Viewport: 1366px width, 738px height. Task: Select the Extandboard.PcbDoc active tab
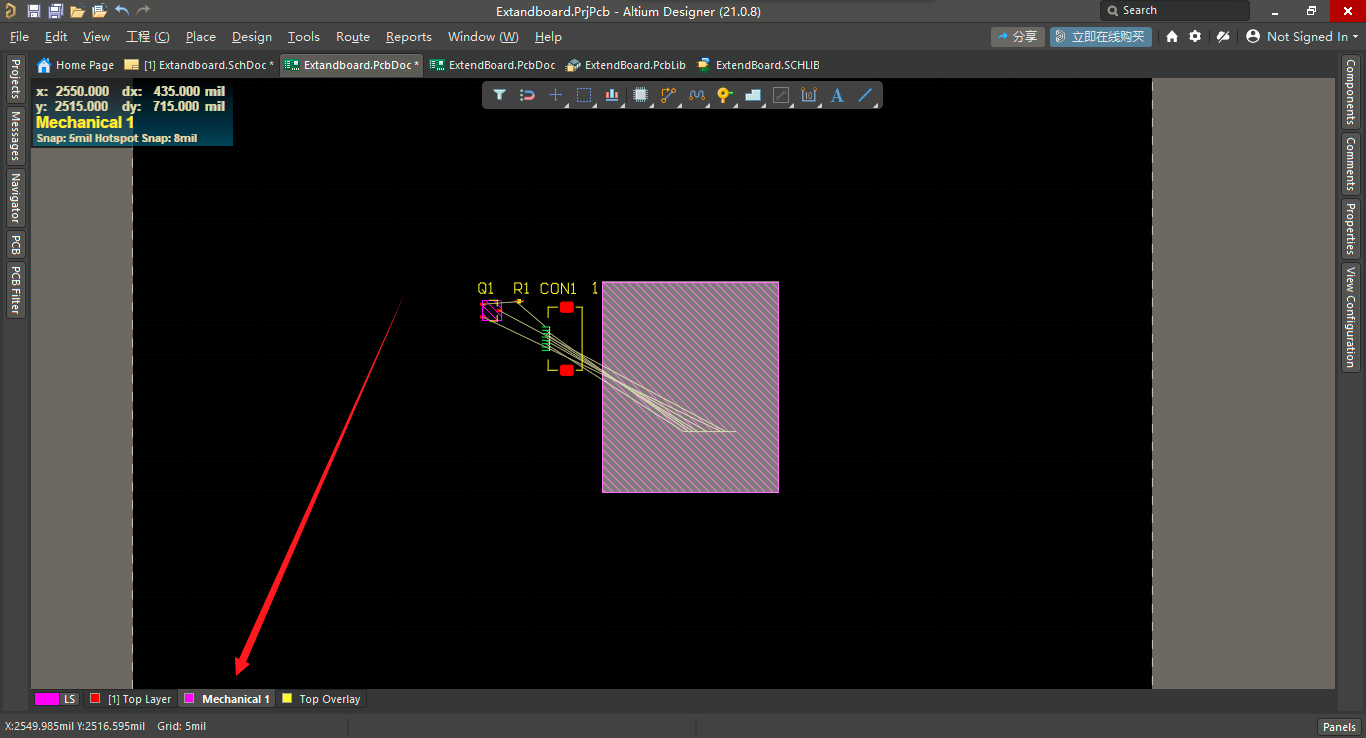(x=352, y=65)
